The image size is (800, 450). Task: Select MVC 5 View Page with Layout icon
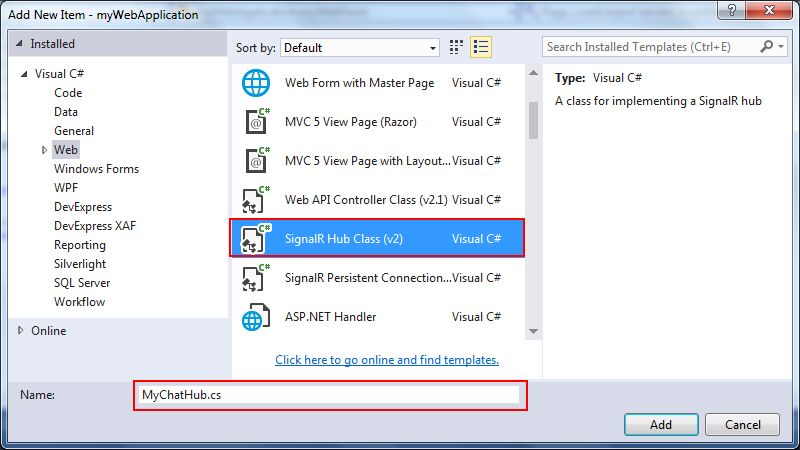pos(256,160)
